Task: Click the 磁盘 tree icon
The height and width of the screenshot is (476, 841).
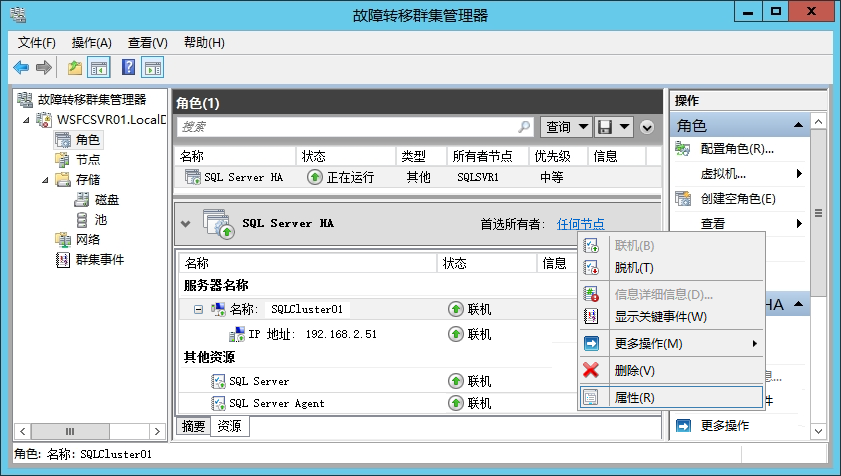Action: pyautogui.click(x=82, y=200)
